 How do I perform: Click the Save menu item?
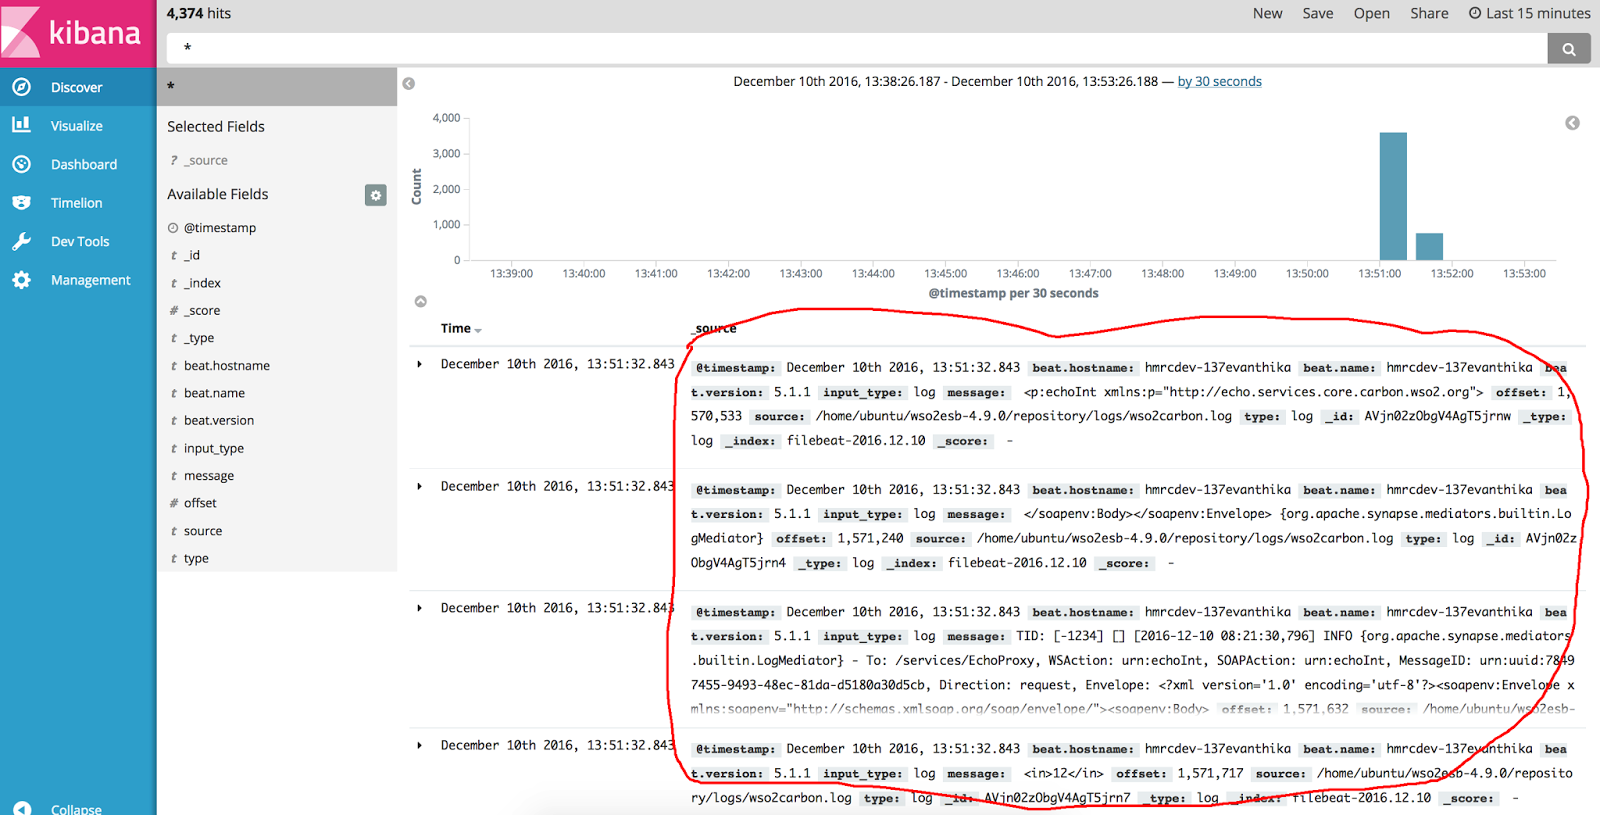tap(1318, 13)
